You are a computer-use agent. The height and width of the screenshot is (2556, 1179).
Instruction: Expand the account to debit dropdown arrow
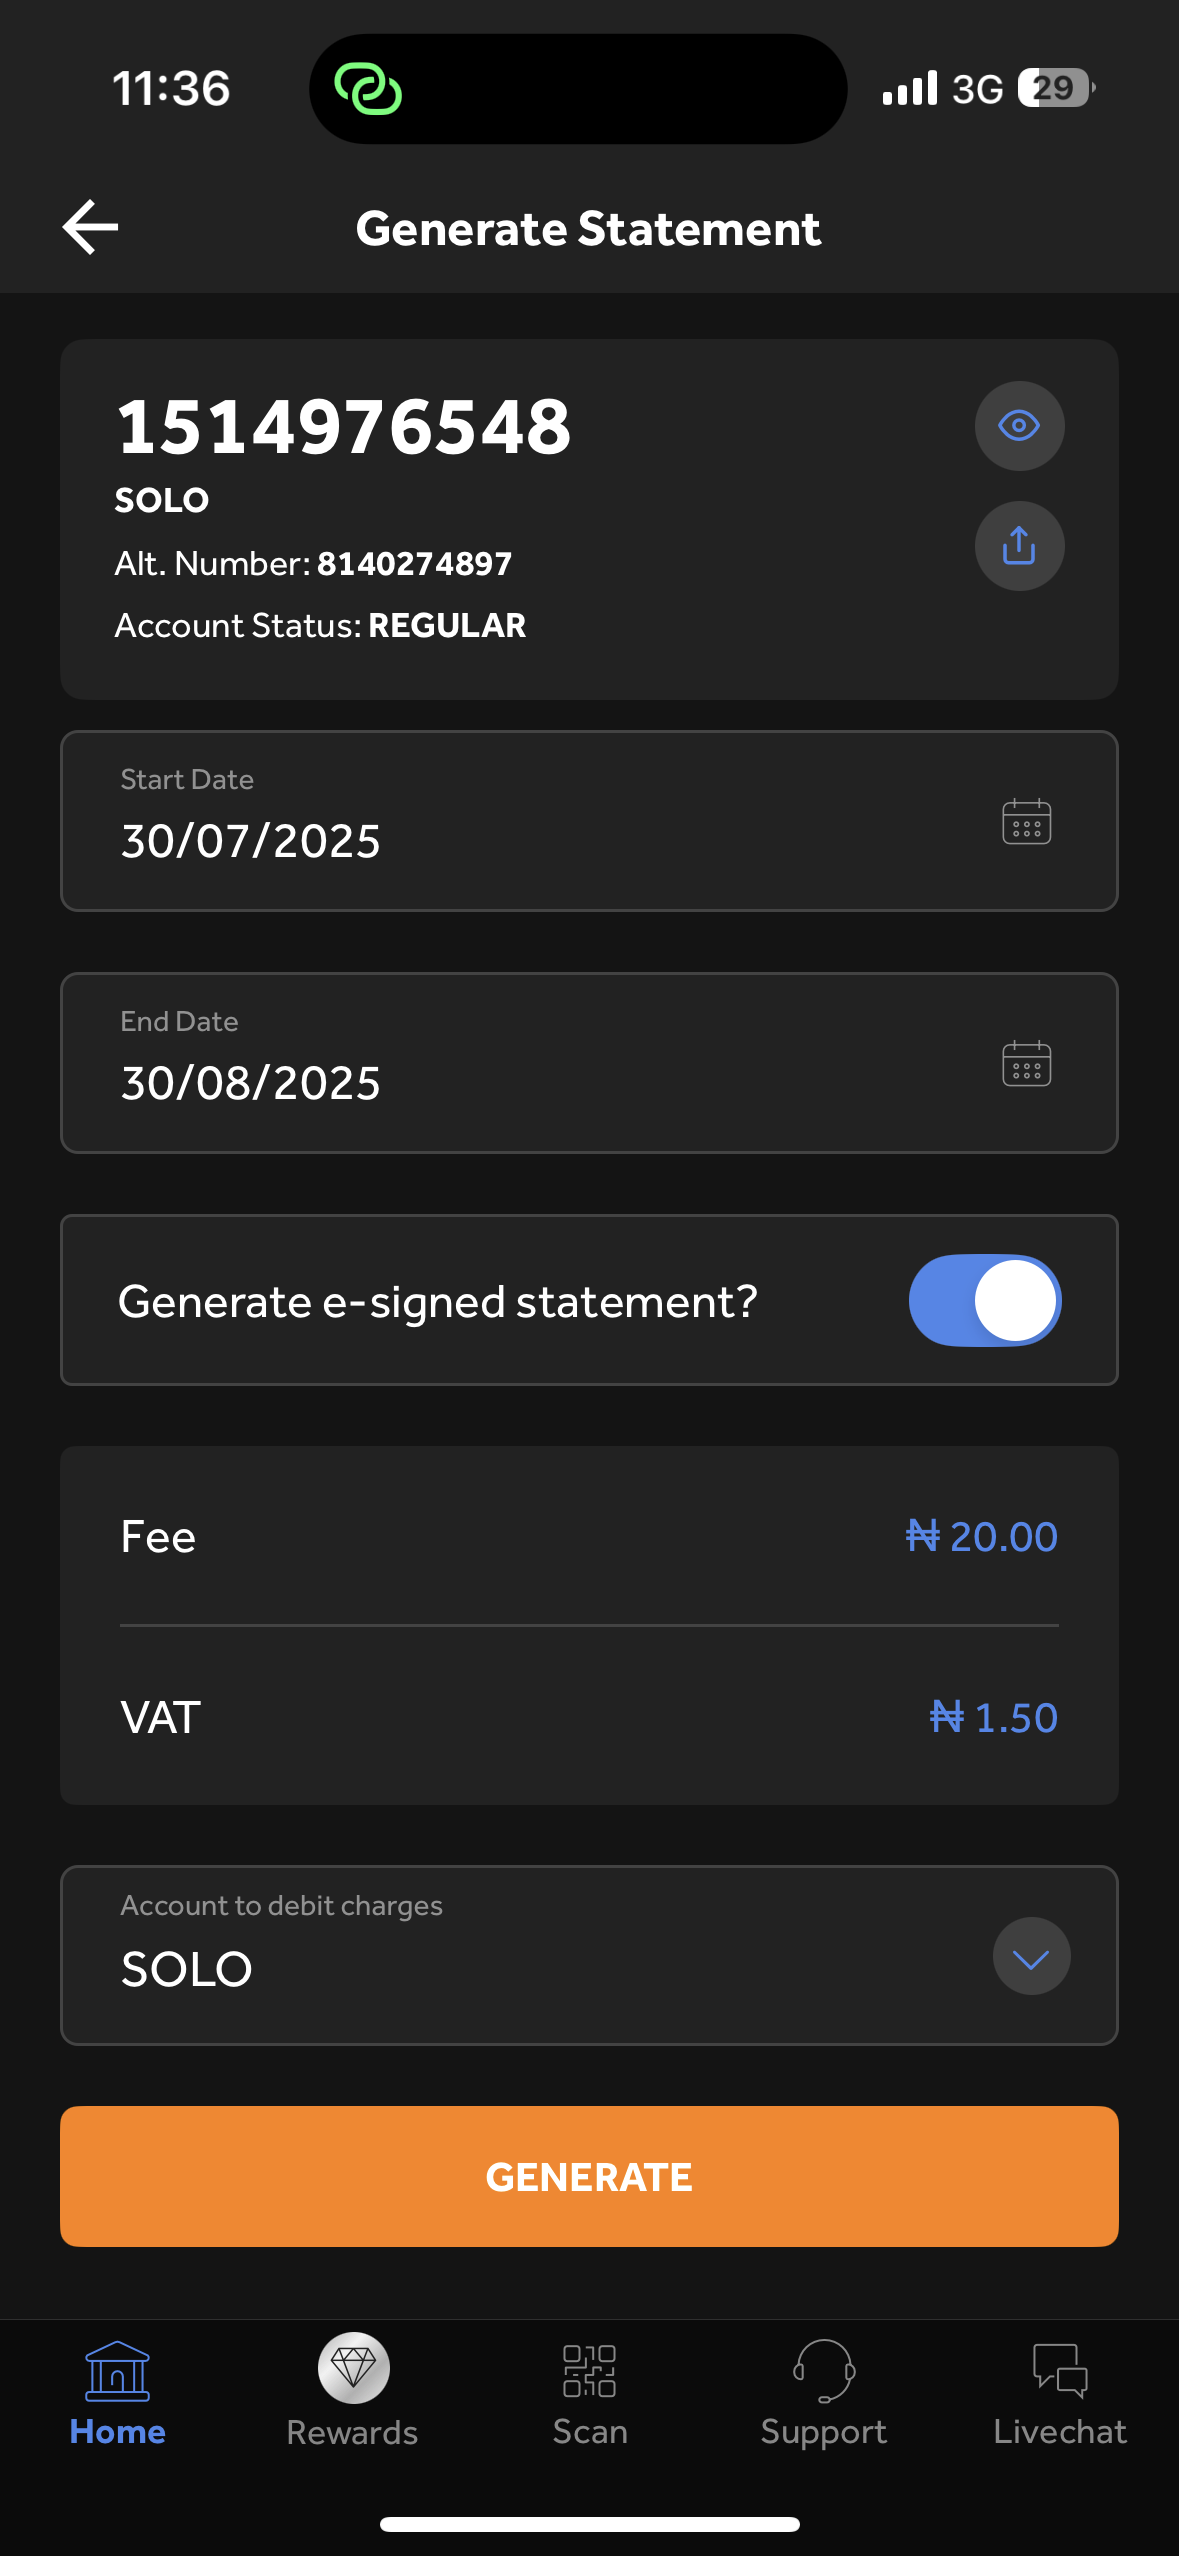(1031, 1956)
